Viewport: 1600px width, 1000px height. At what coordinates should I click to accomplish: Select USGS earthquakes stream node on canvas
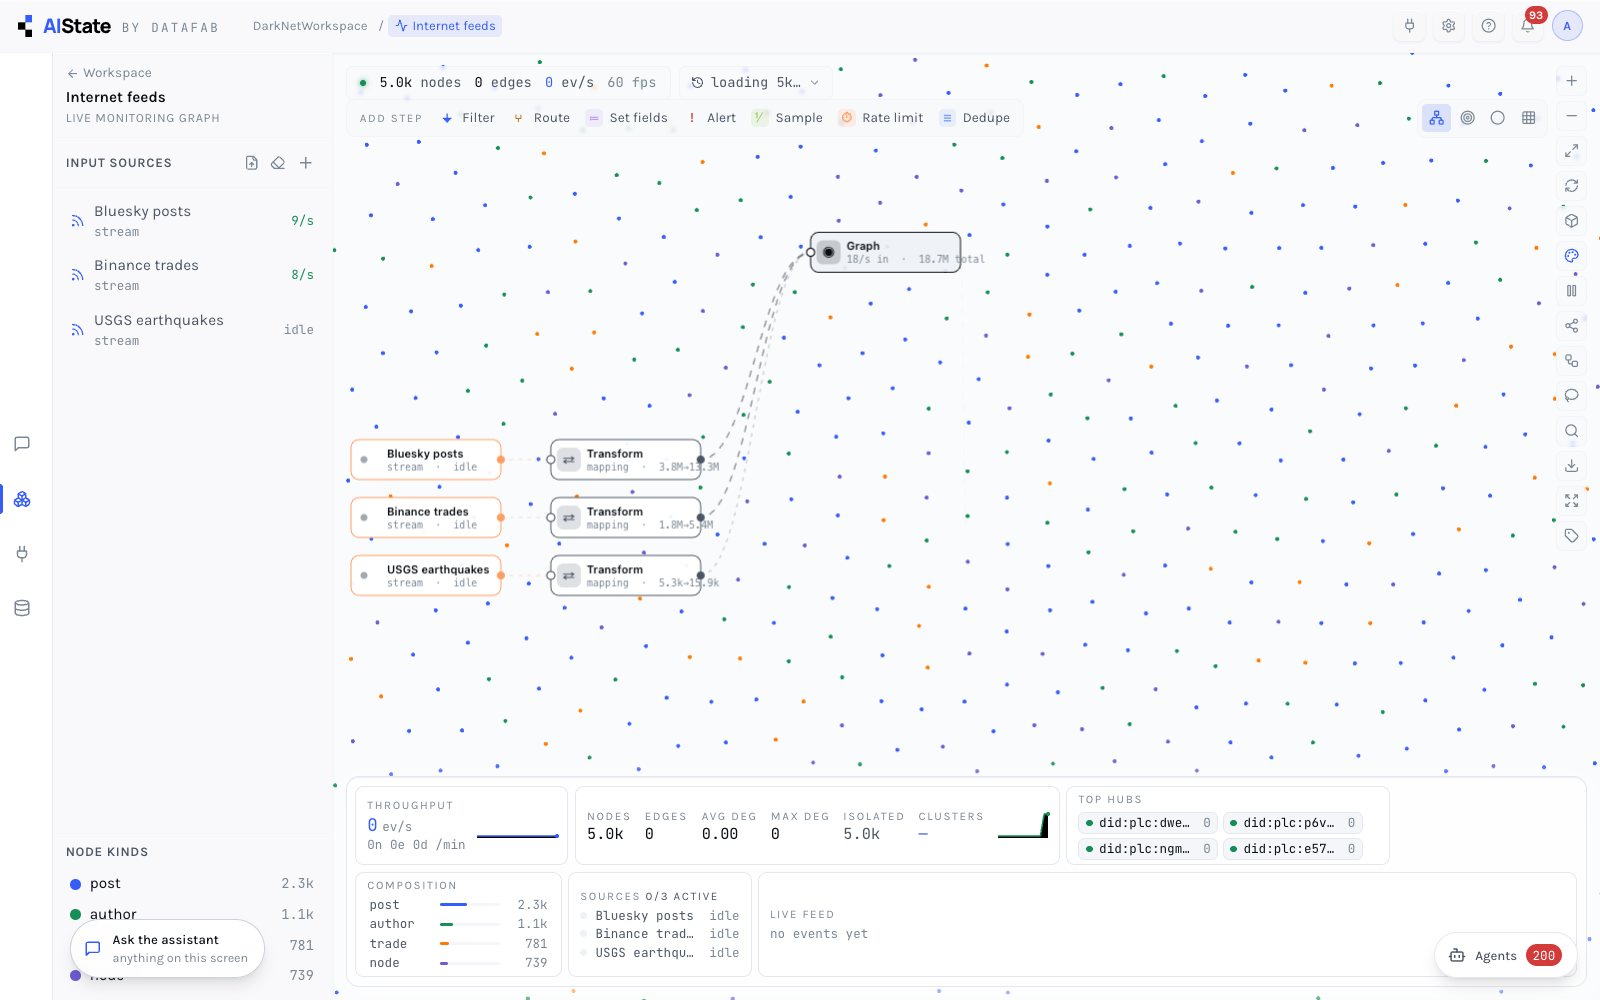point(426,576)
